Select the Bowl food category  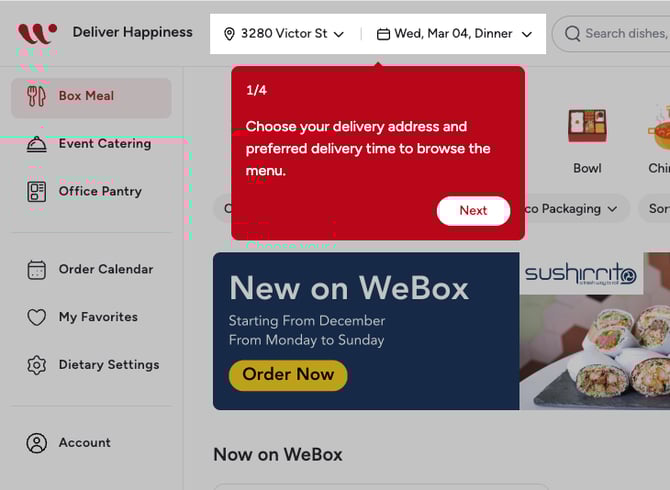pos(587,140)
